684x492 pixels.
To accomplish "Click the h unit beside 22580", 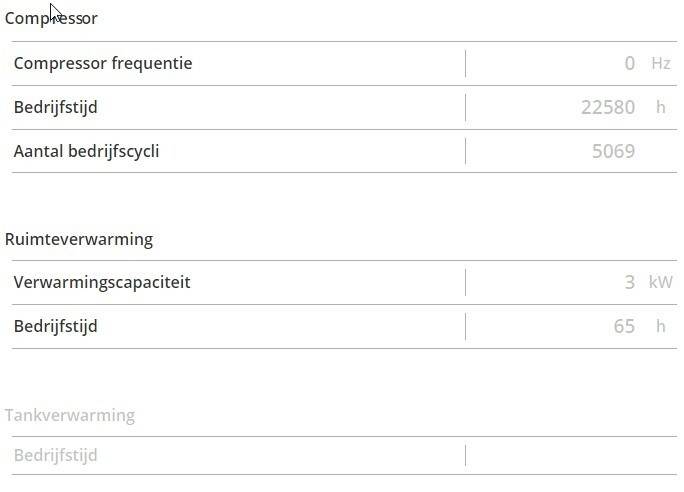I will point(661,108).
